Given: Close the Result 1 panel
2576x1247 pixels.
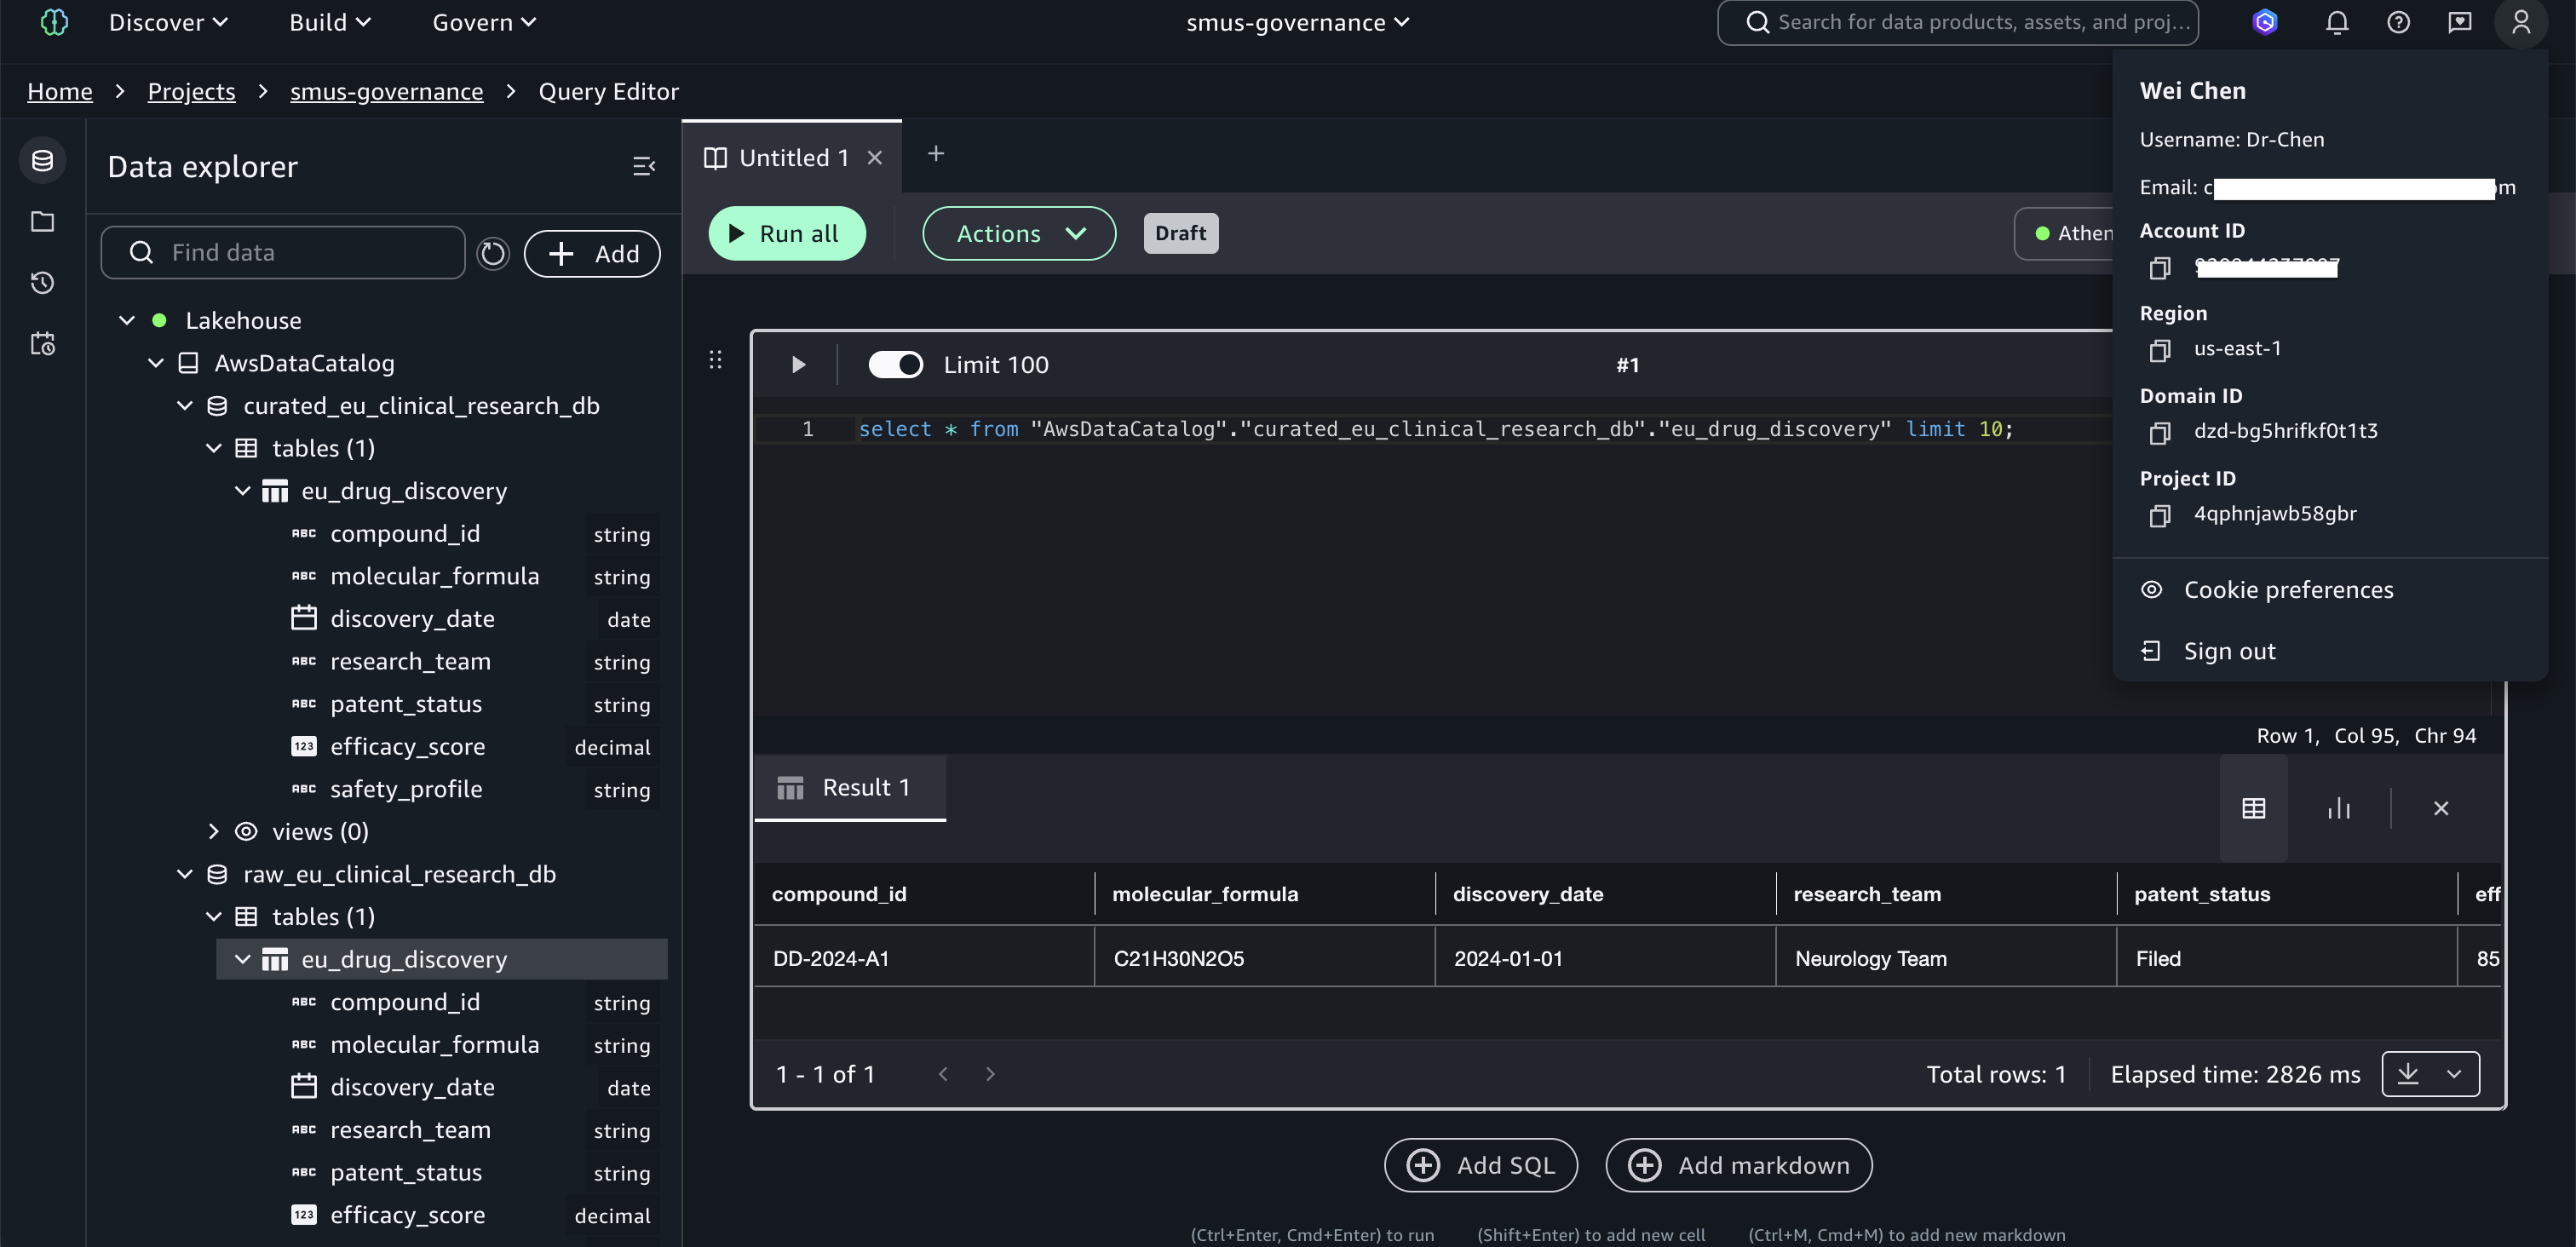Looking at the screenshot, I should [x=2441, y=808].
